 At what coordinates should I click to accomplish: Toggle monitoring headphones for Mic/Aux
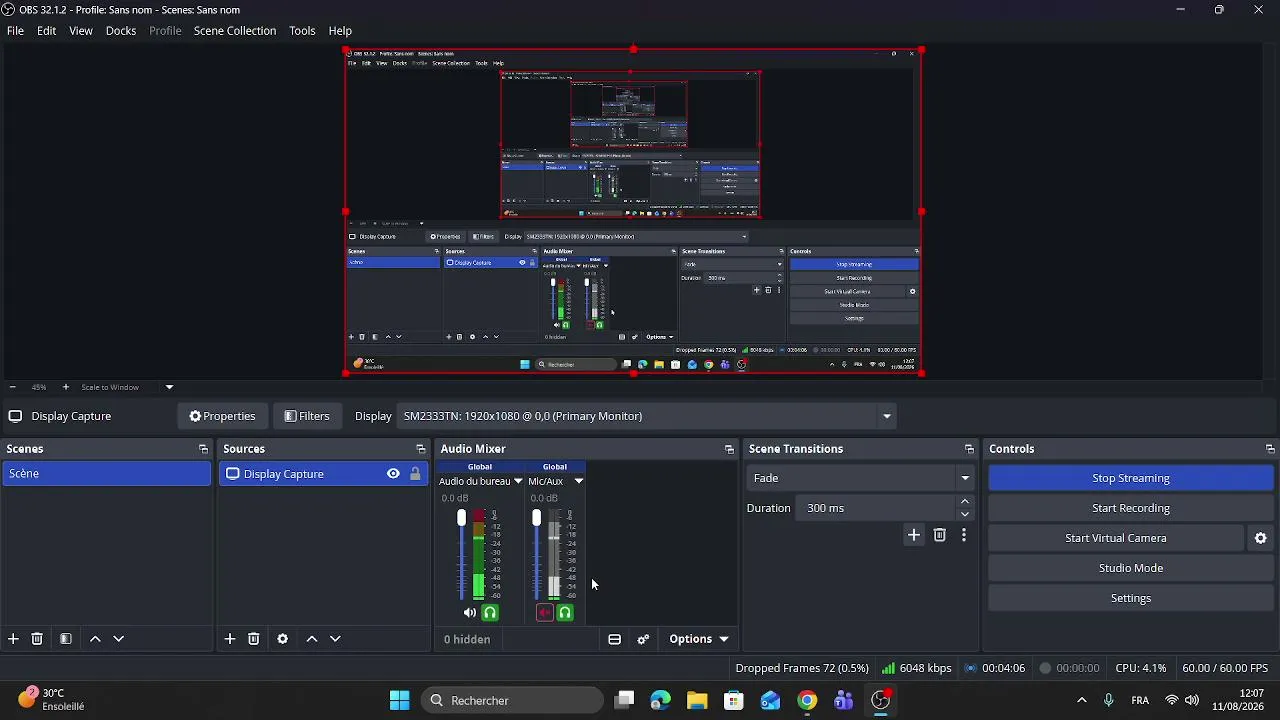565,613
